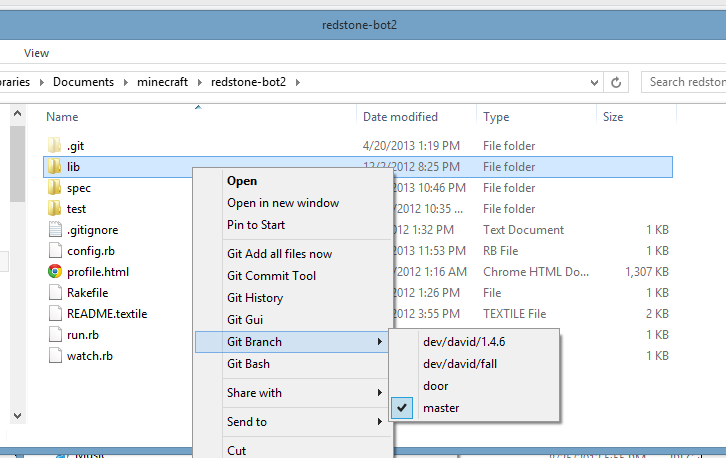This screenshot has width=726, height=458.
Task: Switch to the dev/david/1.4.6 branch
Action: click(x=474, y=342)
